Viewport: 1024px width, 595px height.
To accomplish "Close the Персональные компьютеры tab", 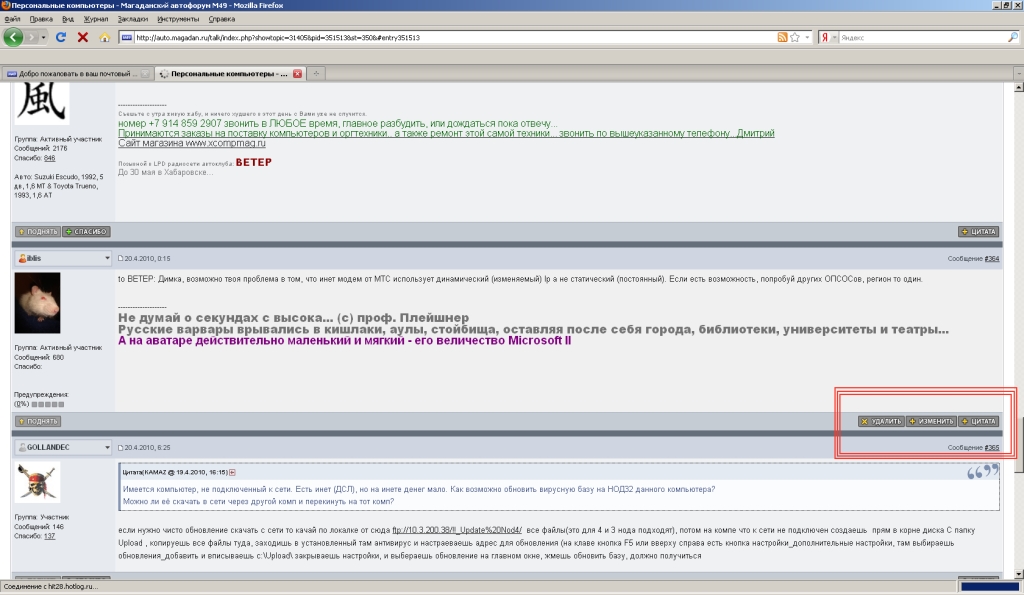I will (297, 74).
